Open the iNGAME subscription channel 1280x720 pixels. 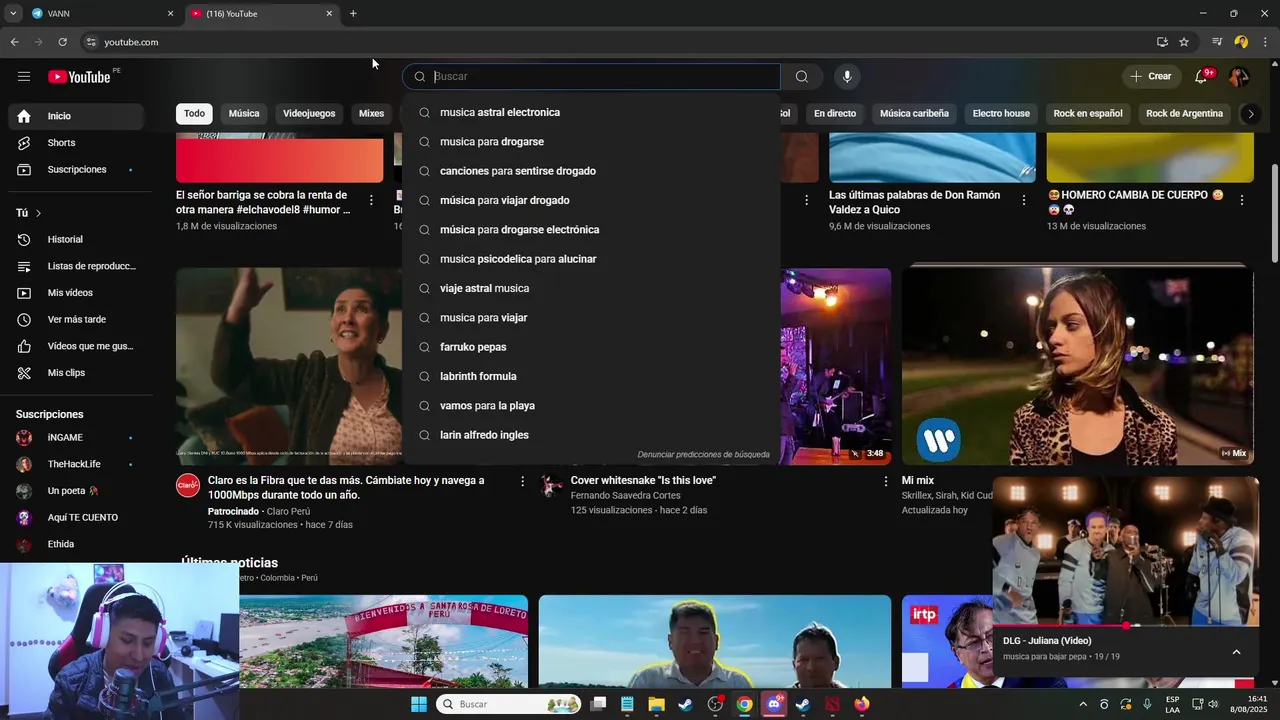pos(78,438)
